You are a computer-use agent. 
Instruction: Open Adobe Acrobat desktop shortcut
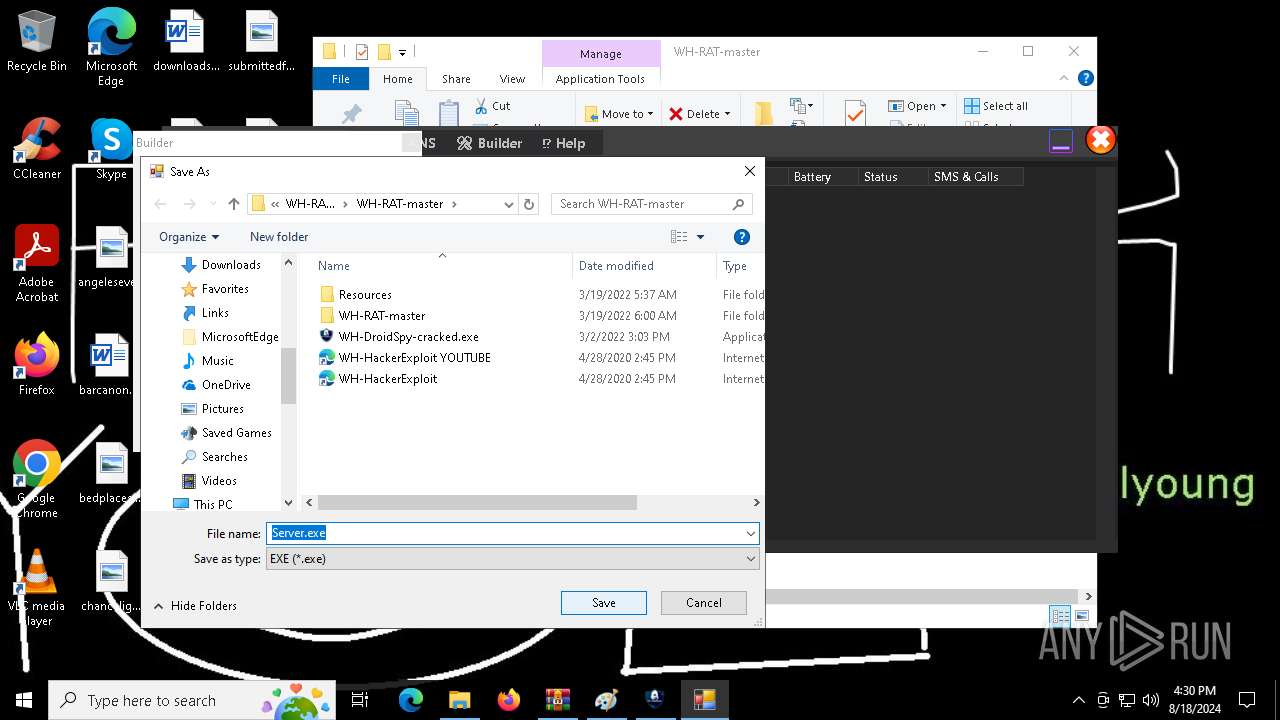tap(36, 264)
